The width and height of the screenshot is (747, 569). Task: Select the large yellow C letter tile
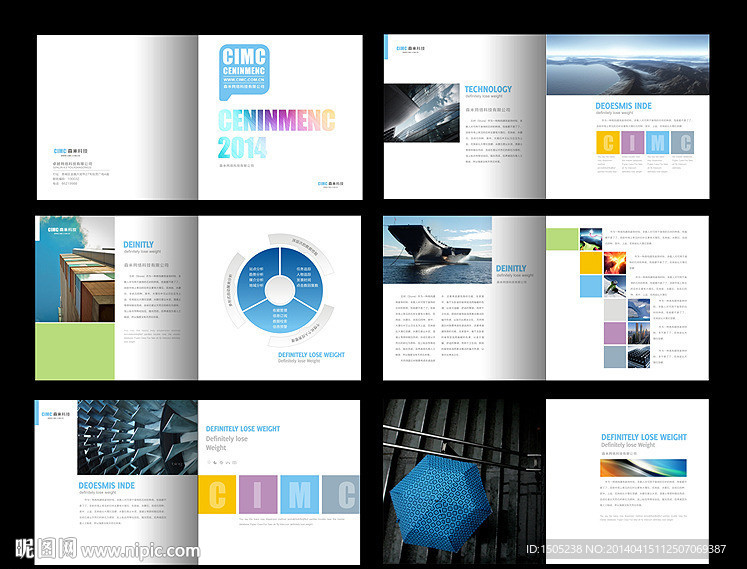217,494
